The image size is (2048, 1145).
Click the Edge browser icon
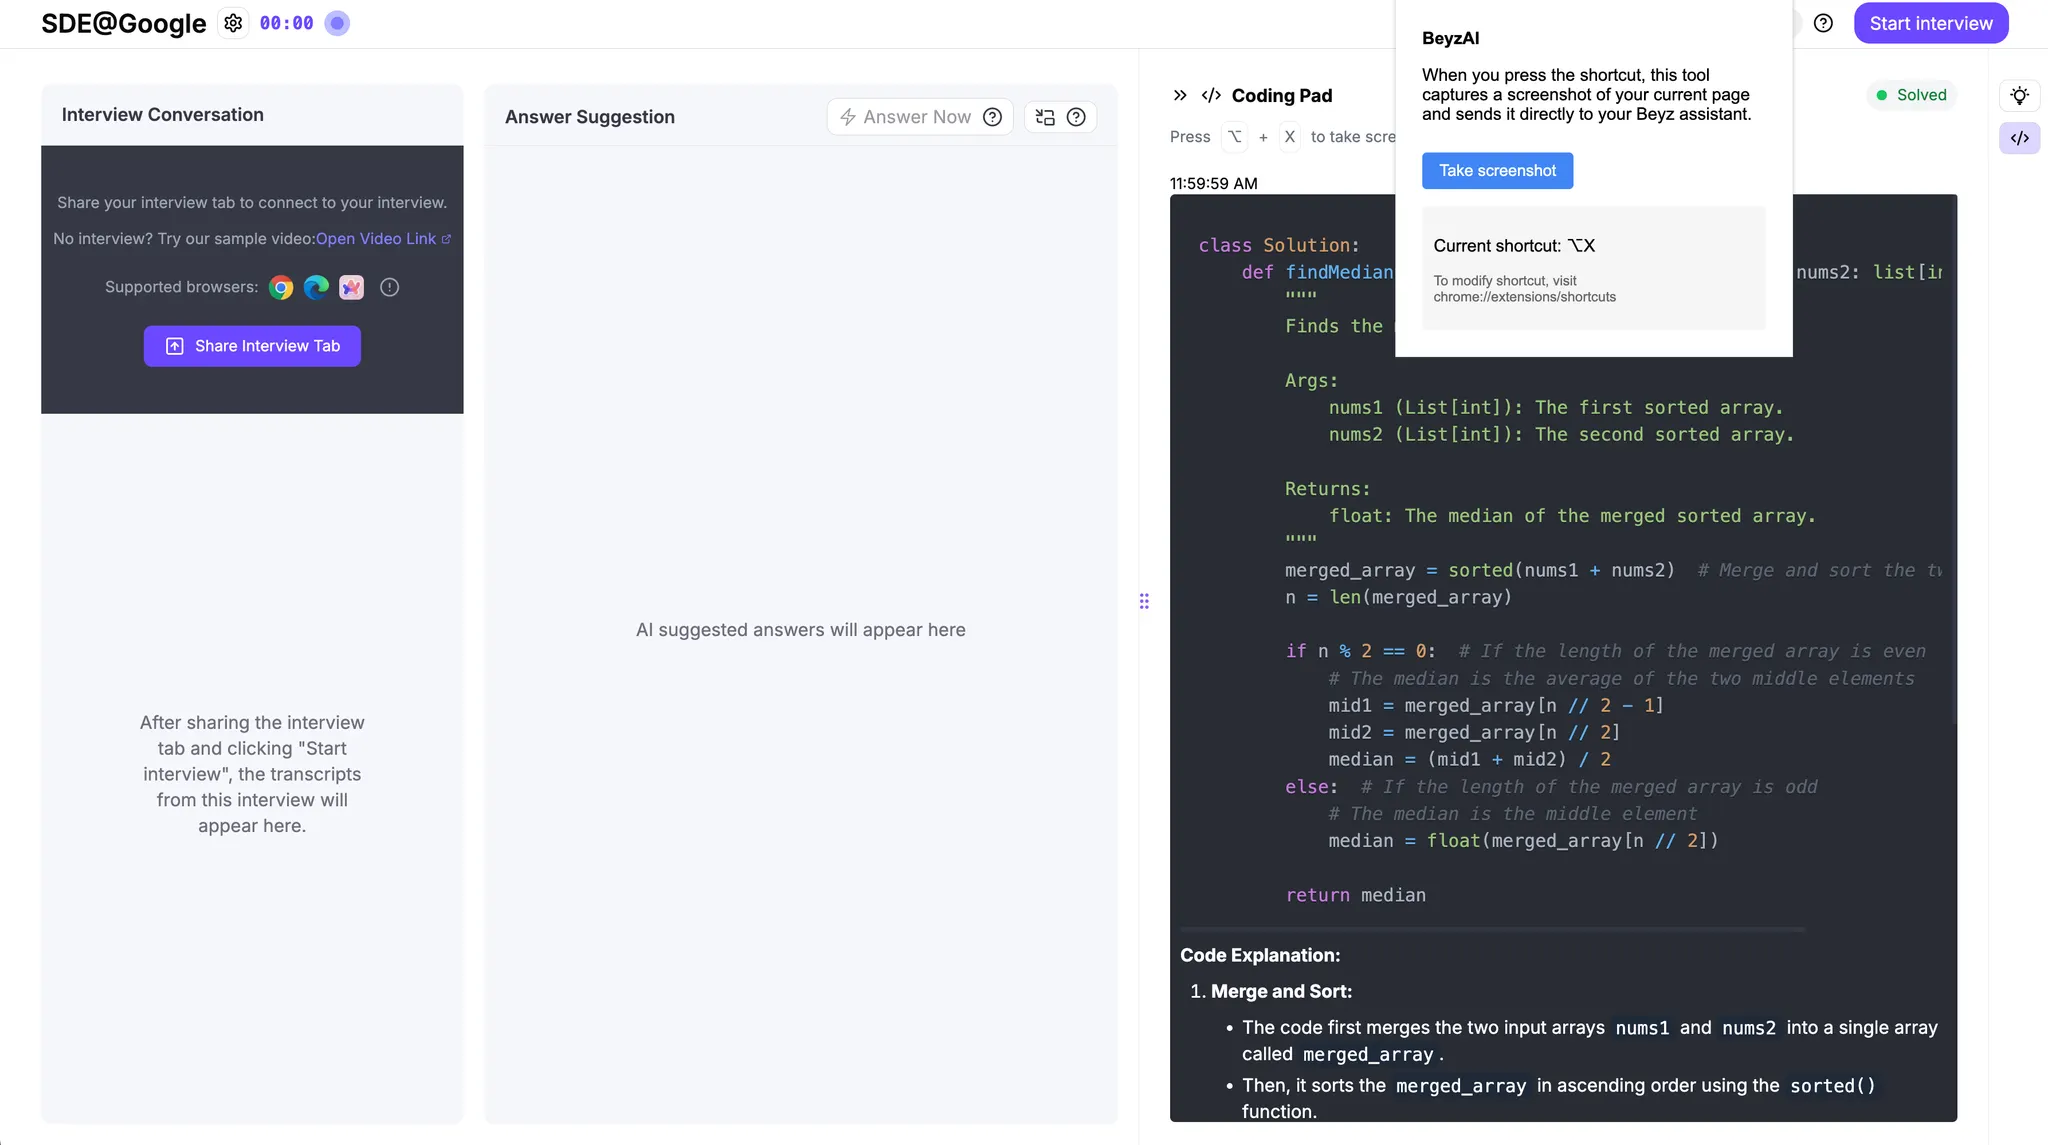point(316,288)
